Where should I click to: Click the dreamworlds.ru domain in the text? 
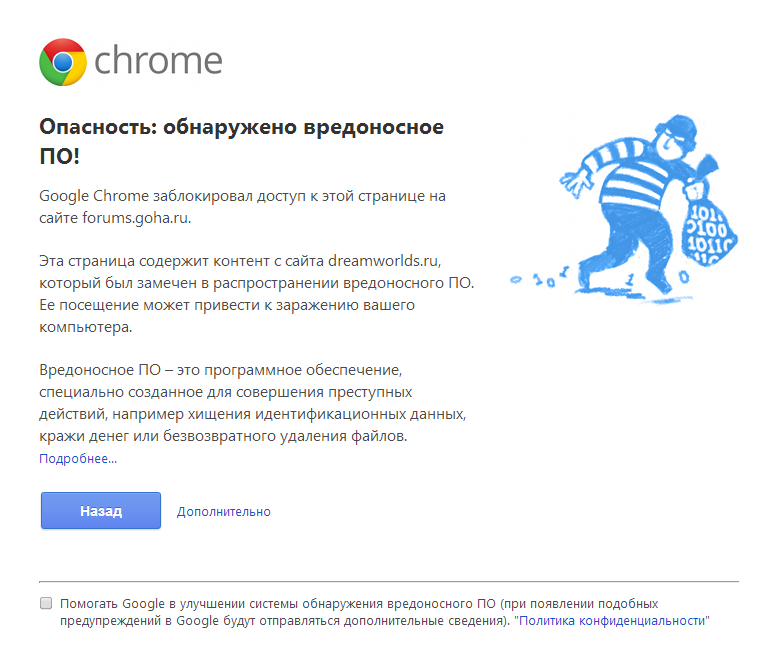coord(383,261)
